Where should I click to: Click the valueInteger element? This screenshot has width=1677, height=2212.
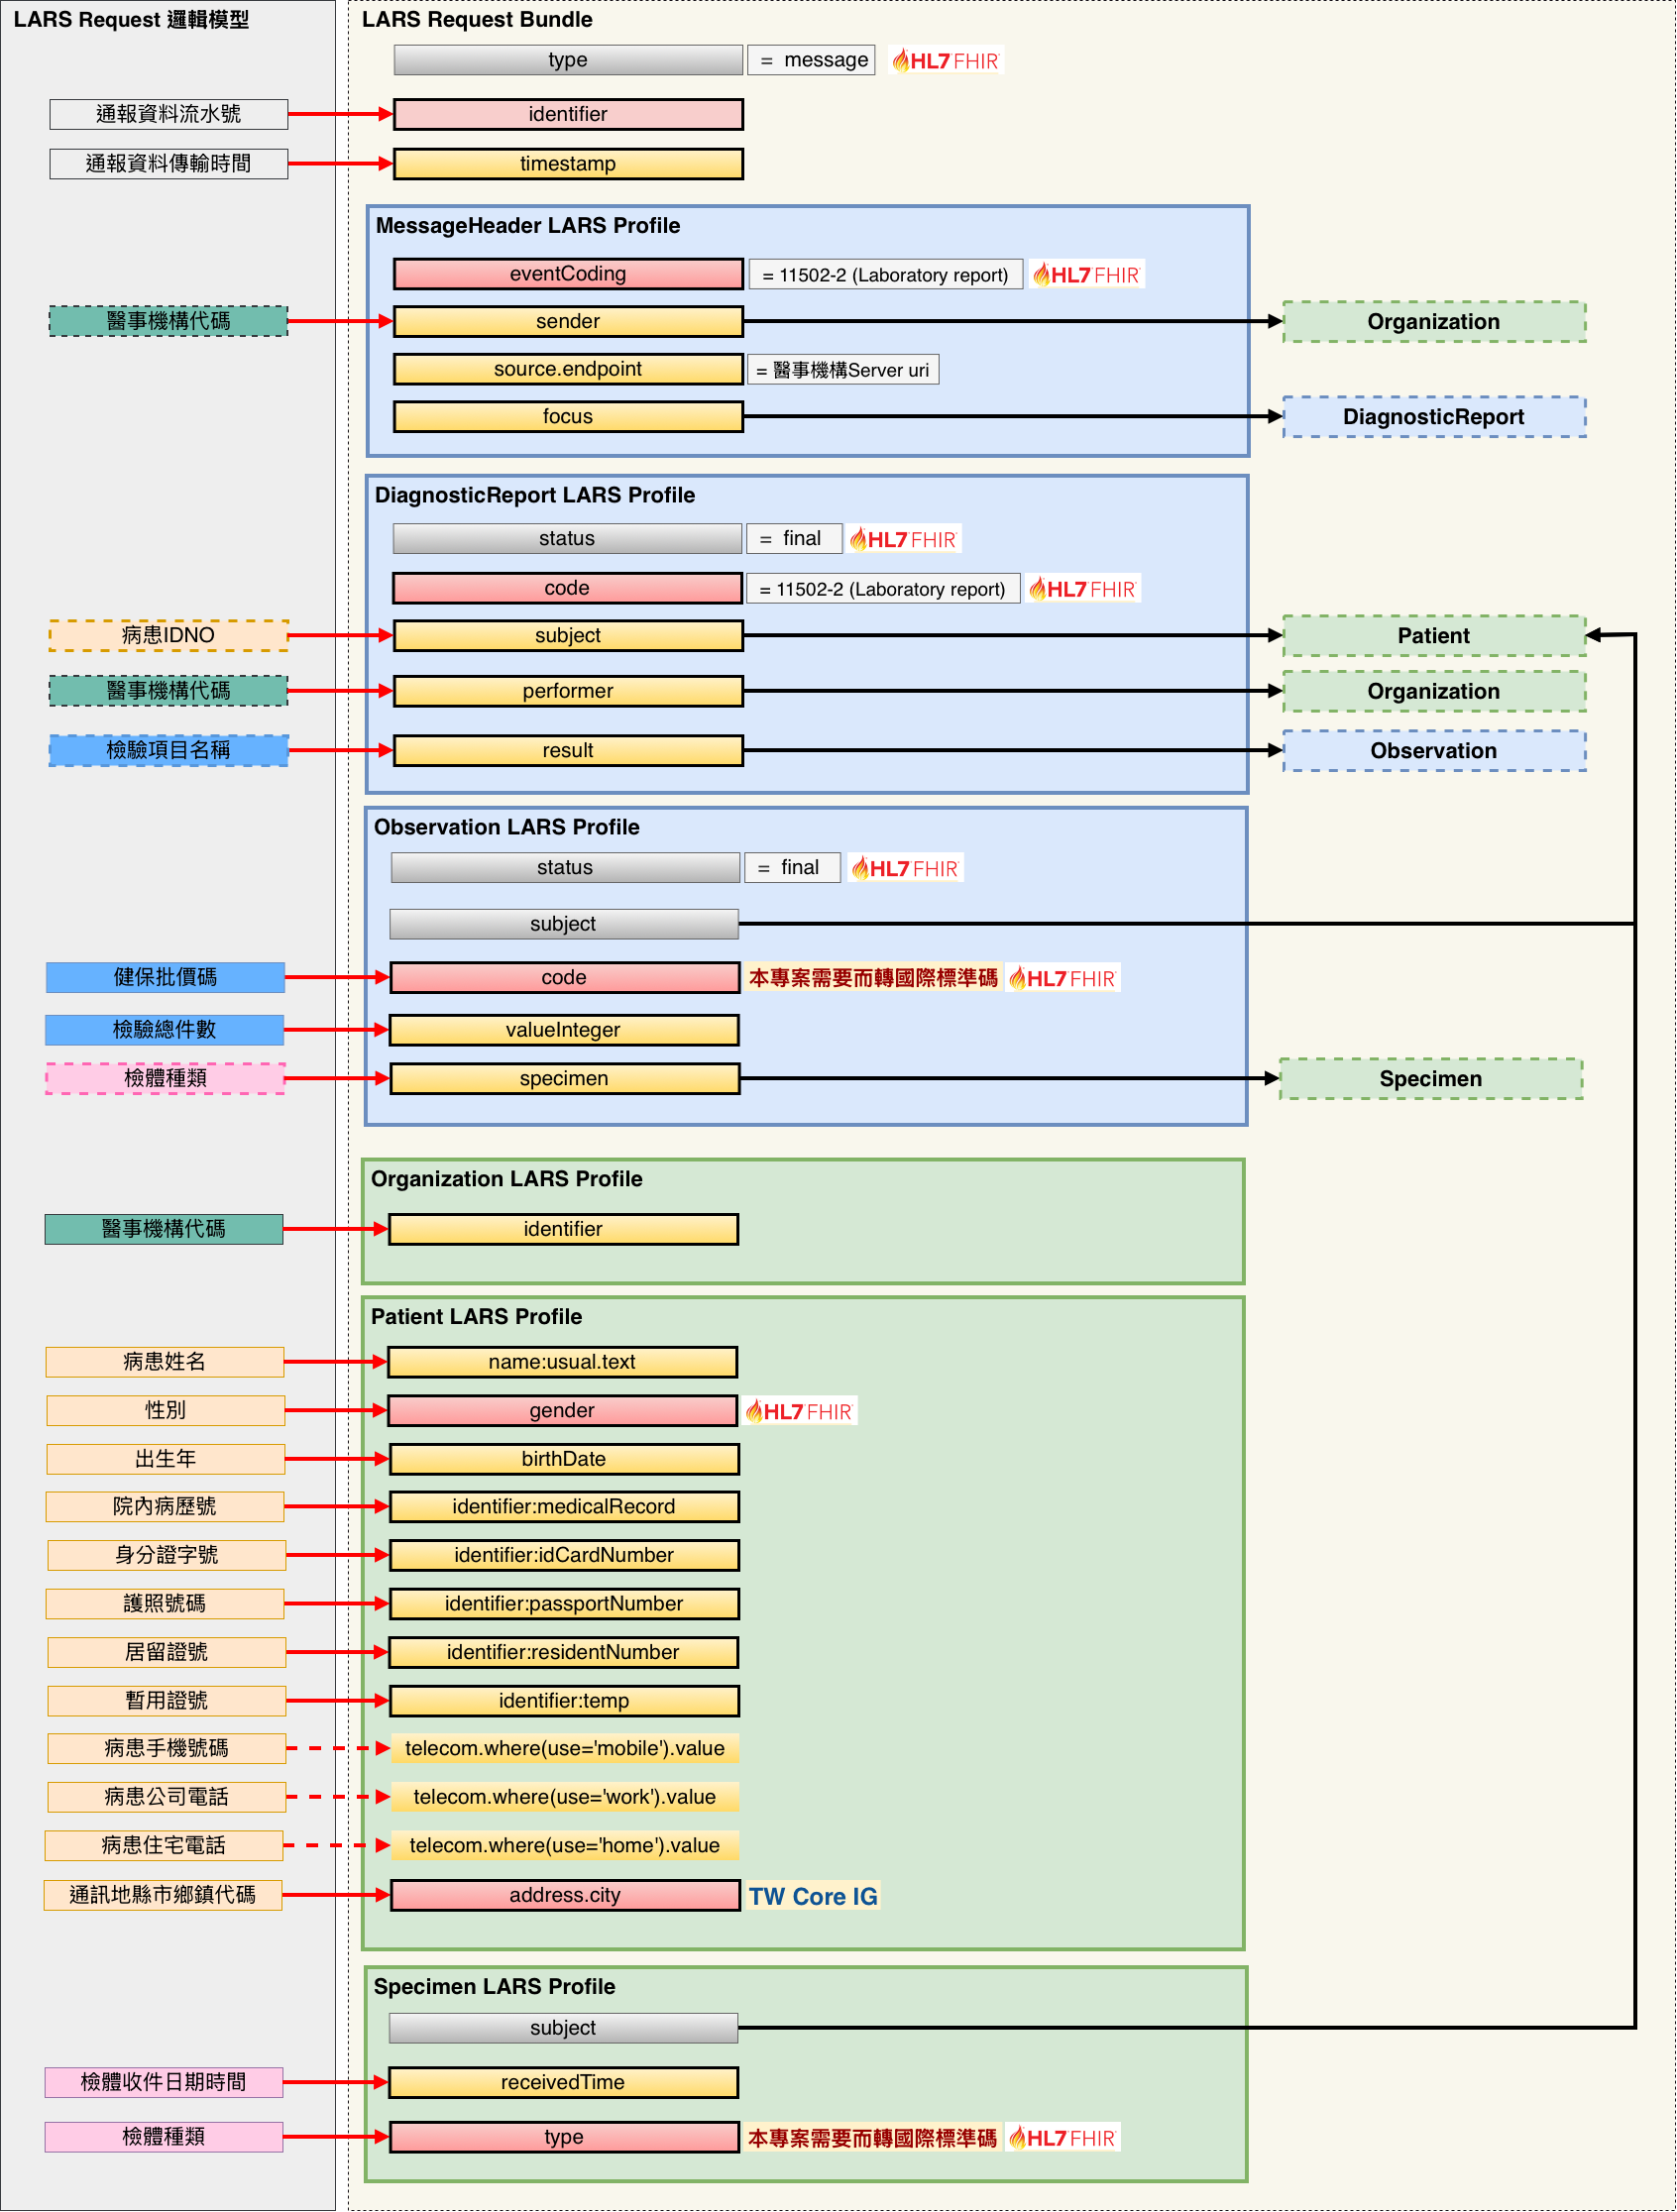click(x=564, y=1031)
